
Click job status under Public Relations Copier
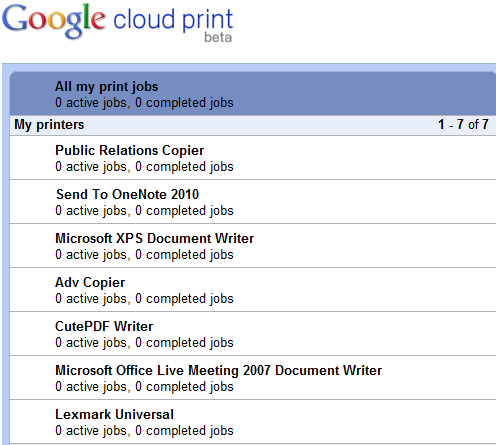tap(144, 167)
